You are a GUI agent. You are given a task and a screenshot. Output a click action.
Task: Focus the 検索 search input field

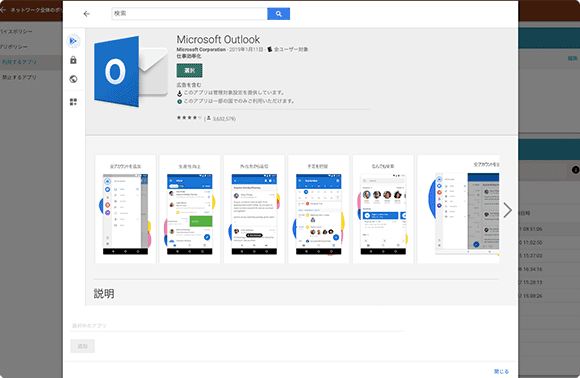[x=189, y=14]
